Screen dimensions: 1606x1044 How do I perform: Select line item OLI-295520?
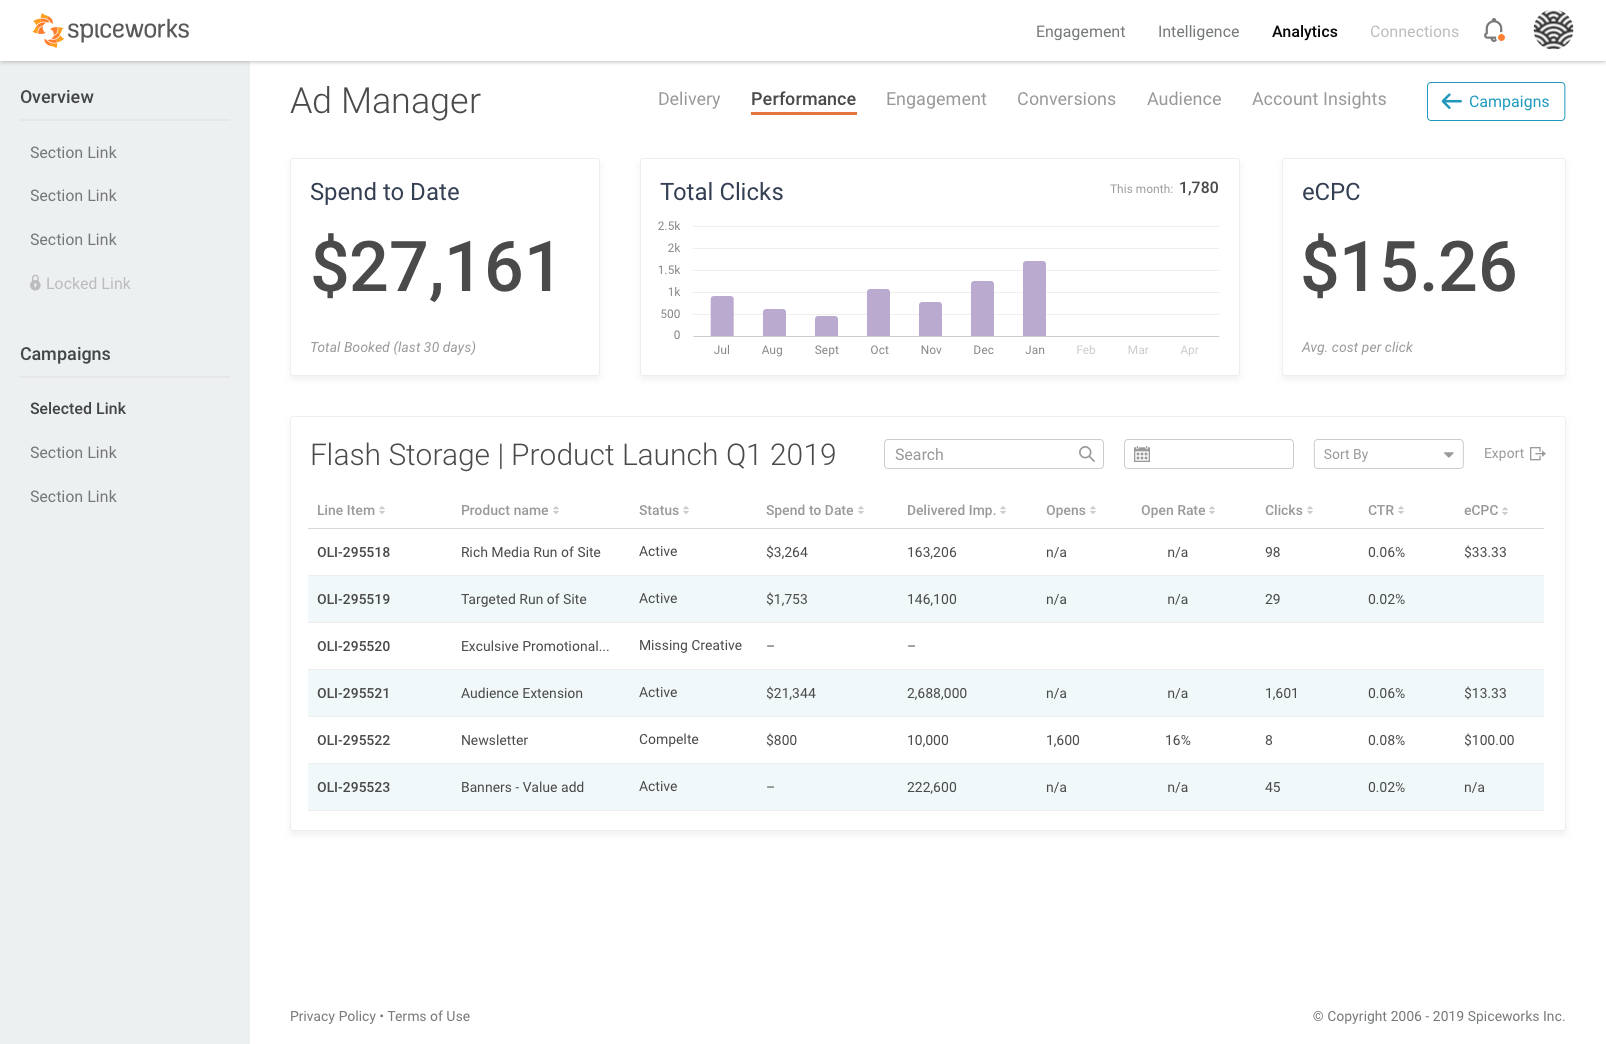(353, 646)
